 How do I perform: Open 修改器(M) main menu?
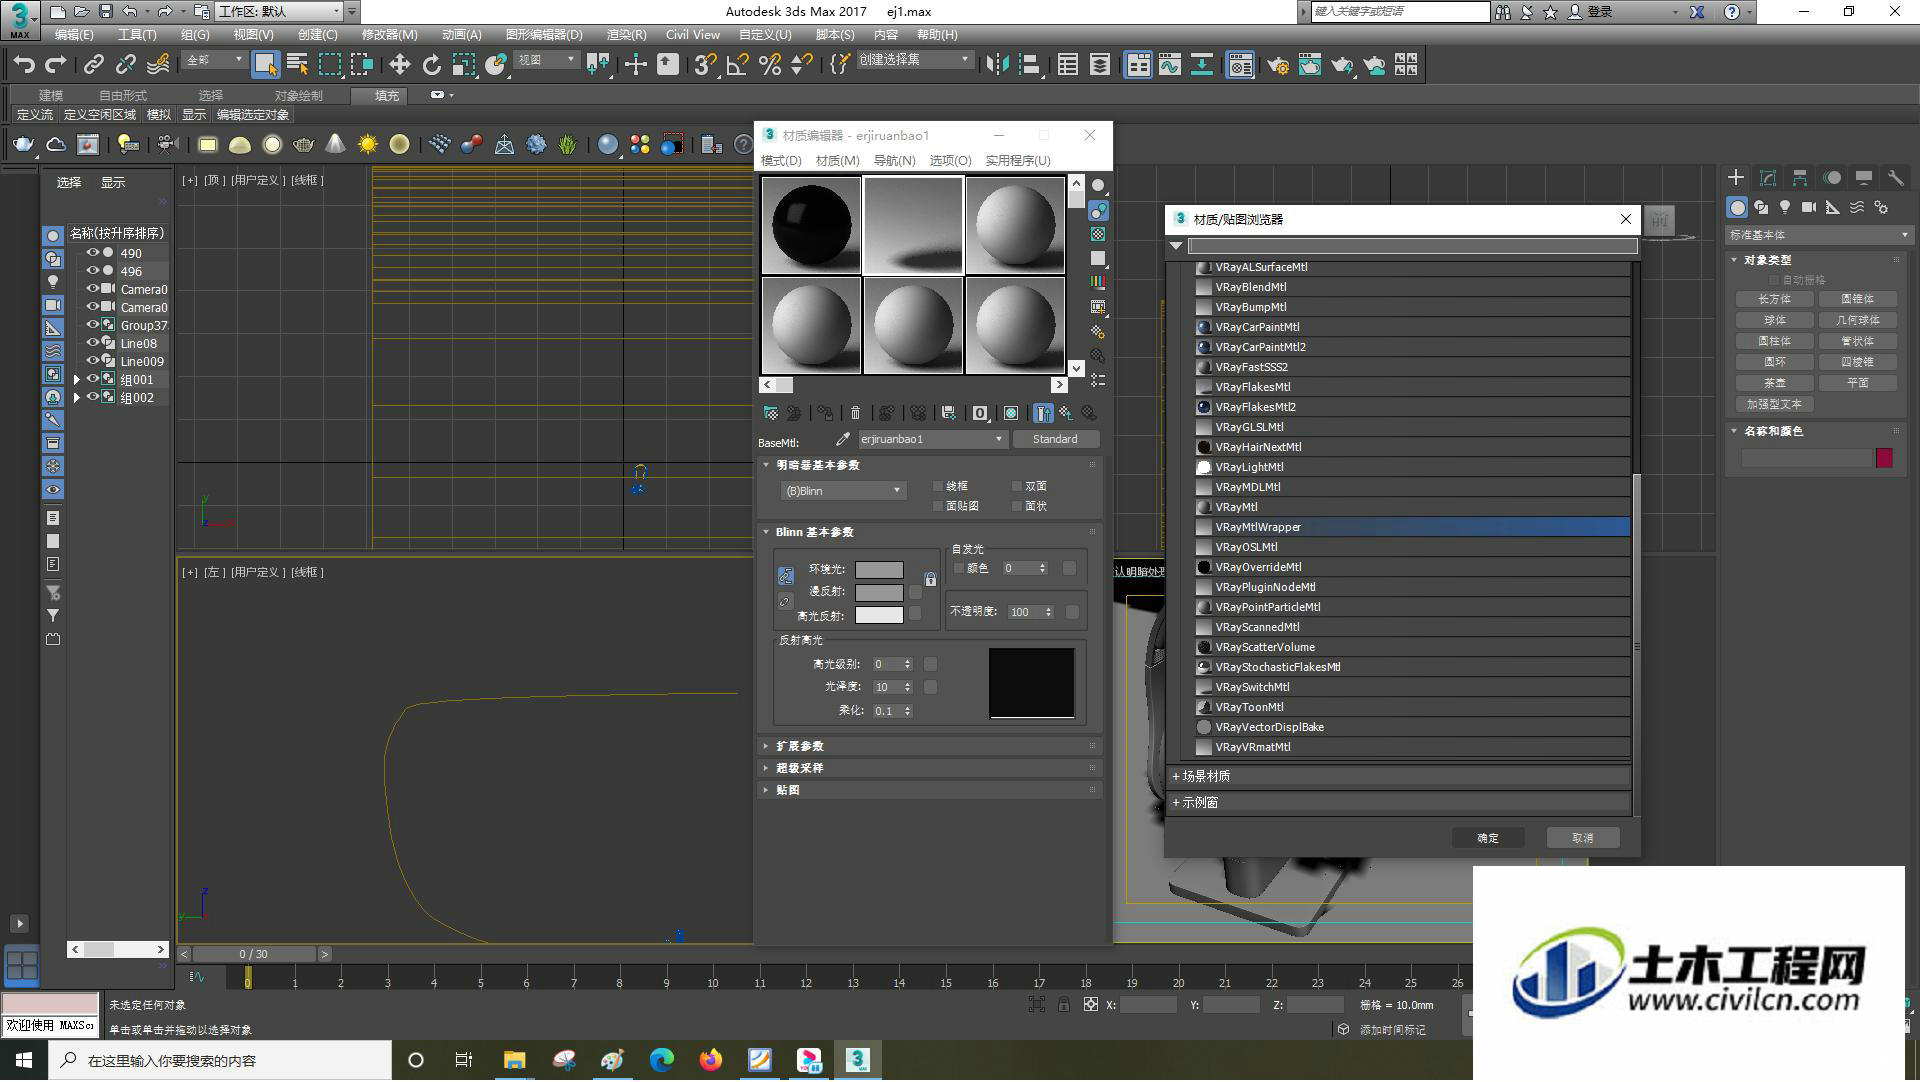click(x=389, y=35)
